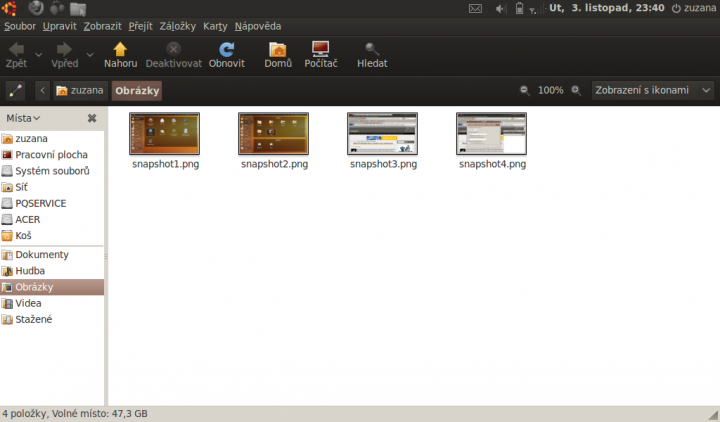Select the Obrázky path bar button
Screen dimensions: 720x422
click(x=137, y=90)
